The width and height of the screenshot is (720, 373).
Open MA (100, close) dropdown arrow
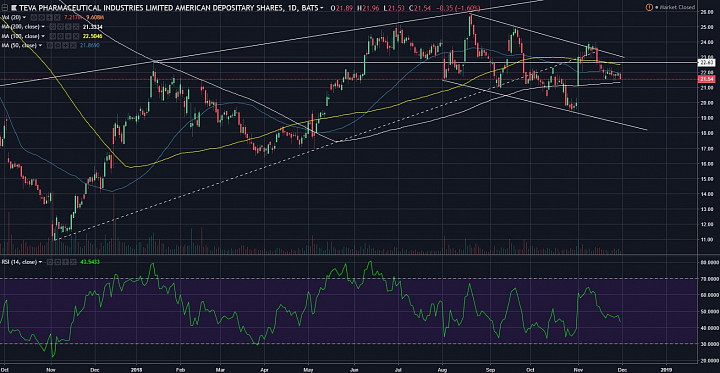tap(43, 36)
